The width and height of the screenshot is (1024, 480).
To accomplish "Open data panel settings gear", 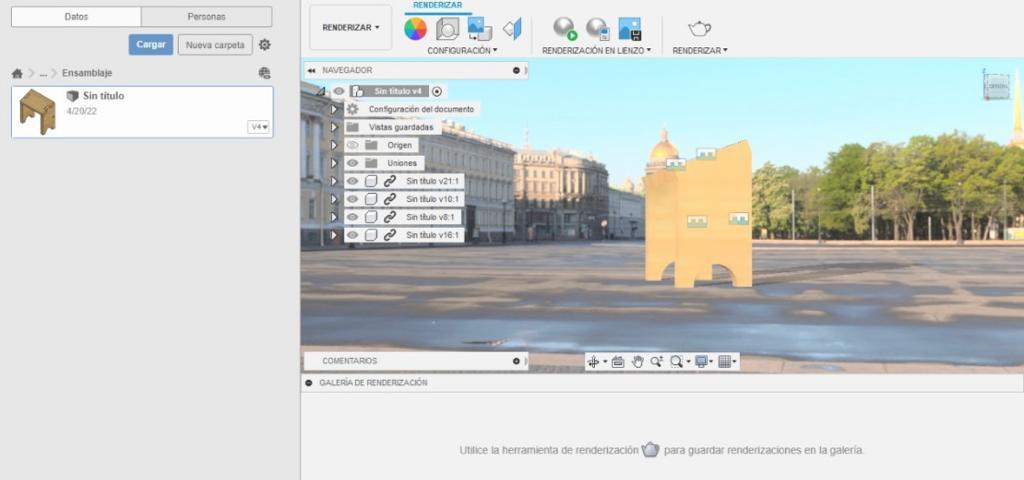I will pos(264,44).
